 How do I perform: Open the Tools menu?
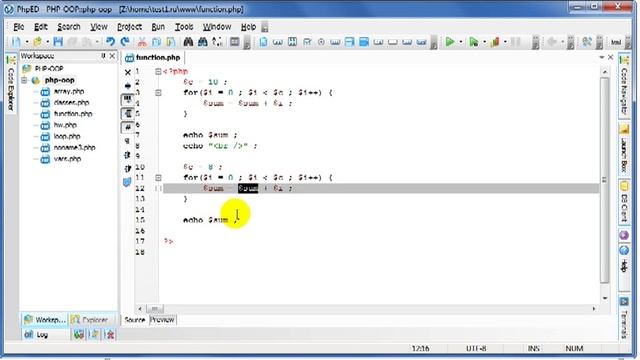coord(184,27)
